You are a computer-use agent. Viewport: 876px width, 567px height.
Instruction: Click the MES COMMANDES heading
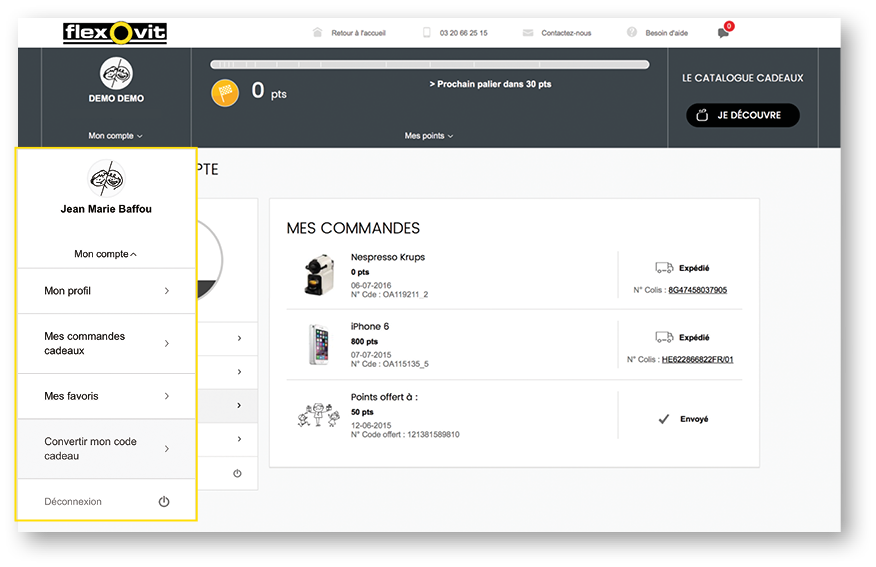point(353,228)
